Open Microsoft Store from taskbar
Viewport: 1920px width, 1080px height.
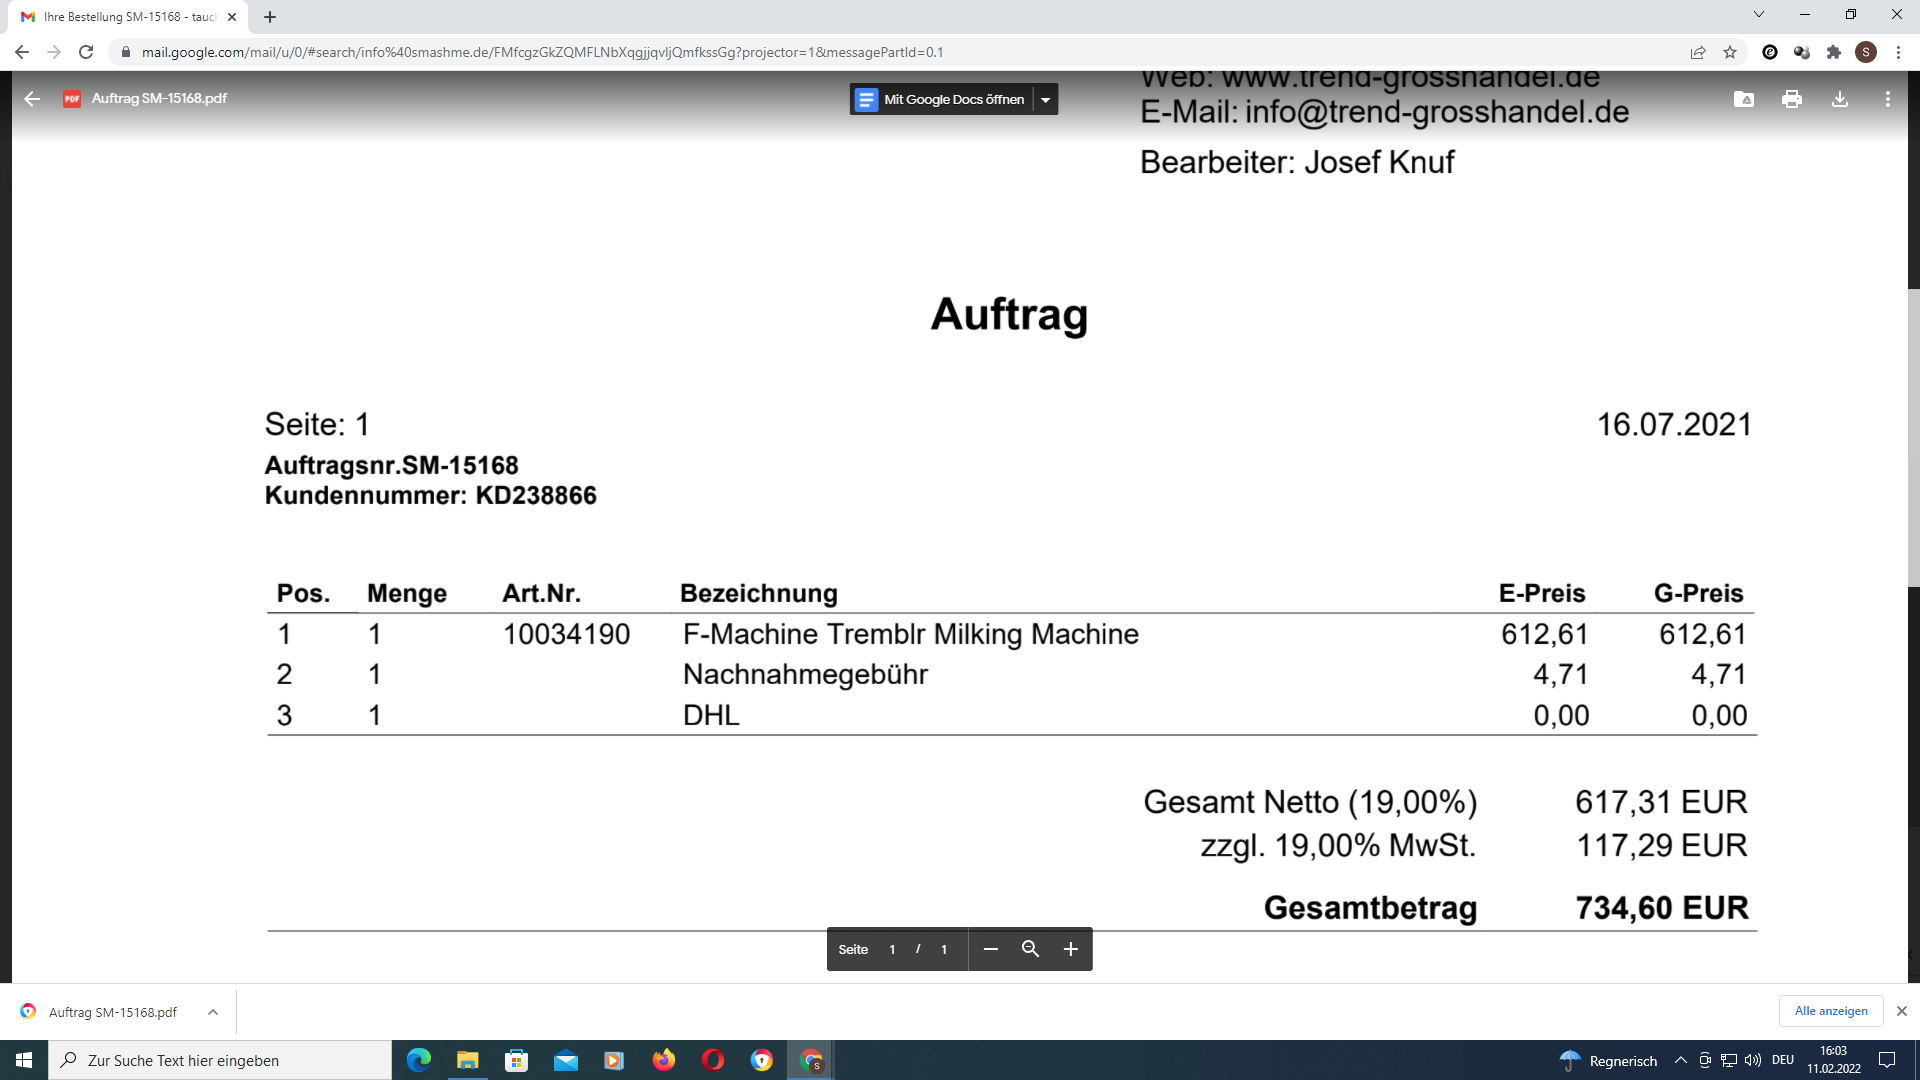517,1060
